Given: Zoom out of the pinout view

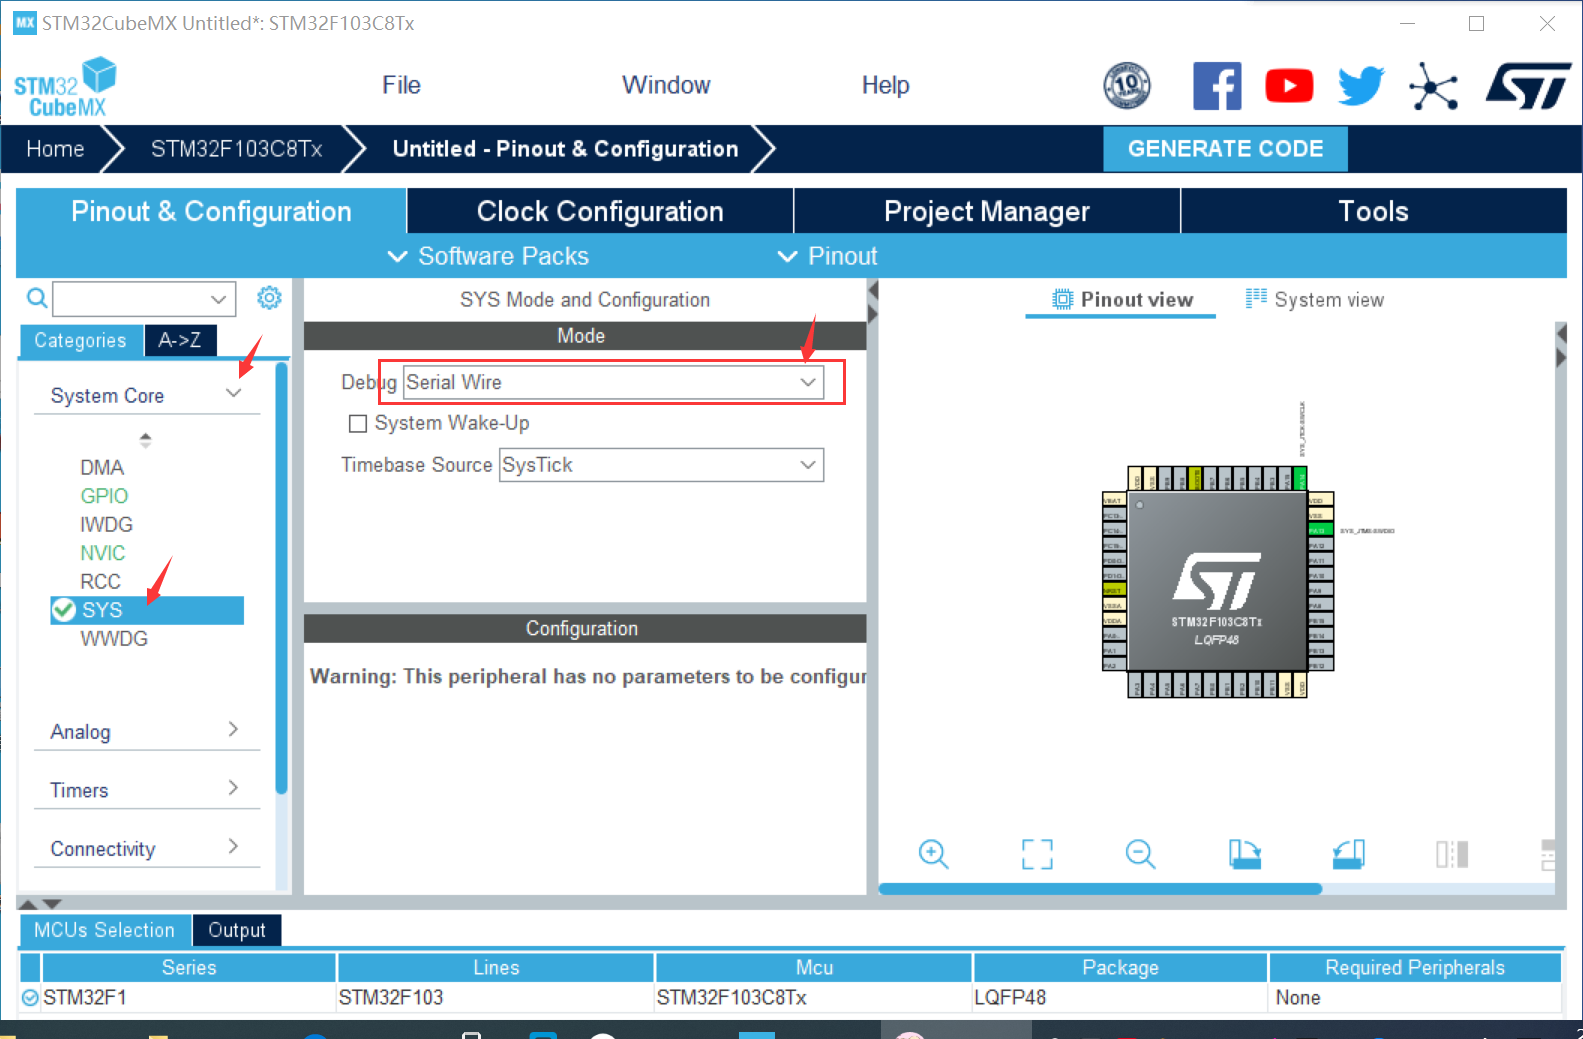Looking at the screenshot, I should tap(1140, 854).
